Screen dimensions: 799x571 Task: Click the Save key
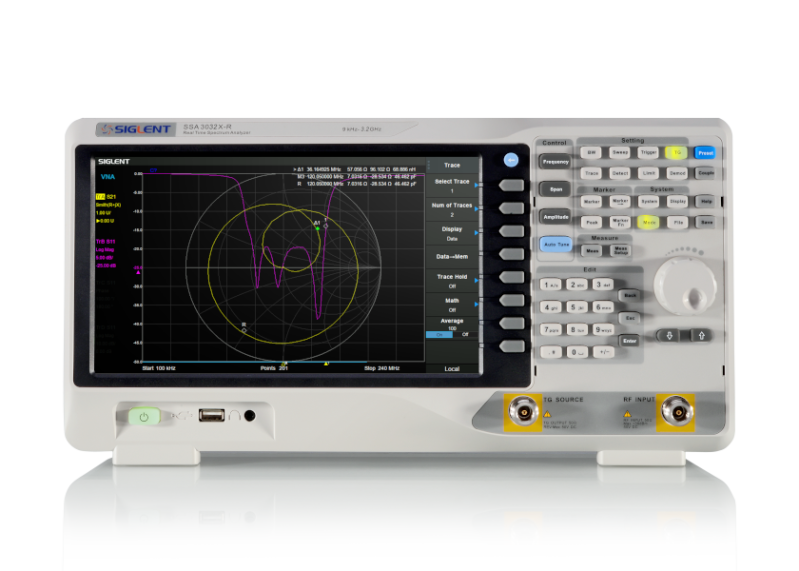pyautogui.click(x=706, y=222)
